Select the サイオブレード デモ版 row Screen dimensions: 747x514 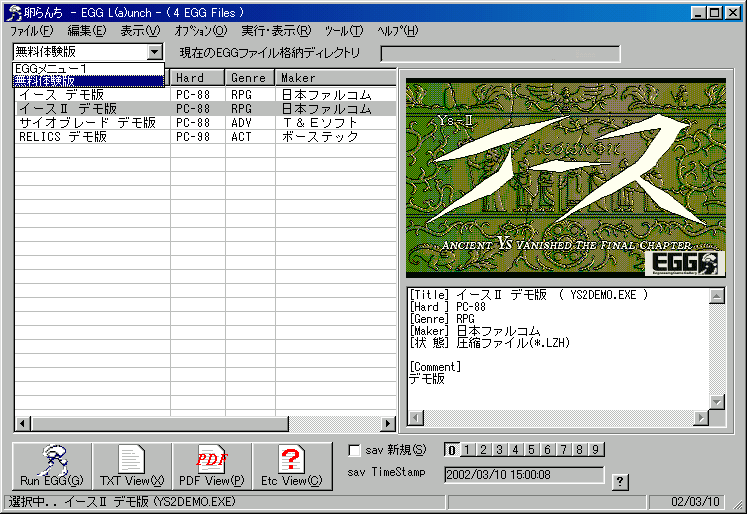205,123
